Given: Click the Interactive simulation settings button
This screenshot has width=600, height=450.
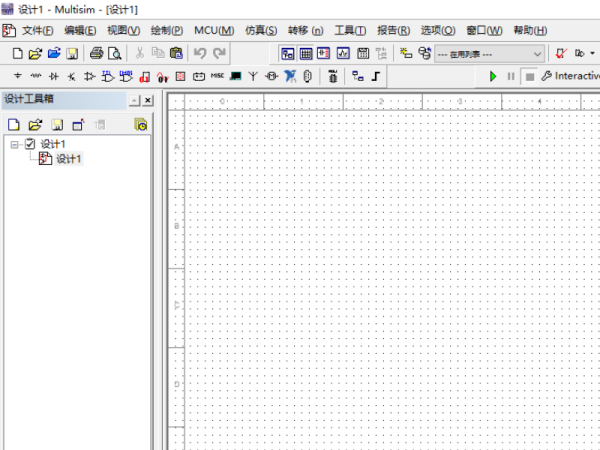Looking at the screenshot, I should (x=570, y=76).
